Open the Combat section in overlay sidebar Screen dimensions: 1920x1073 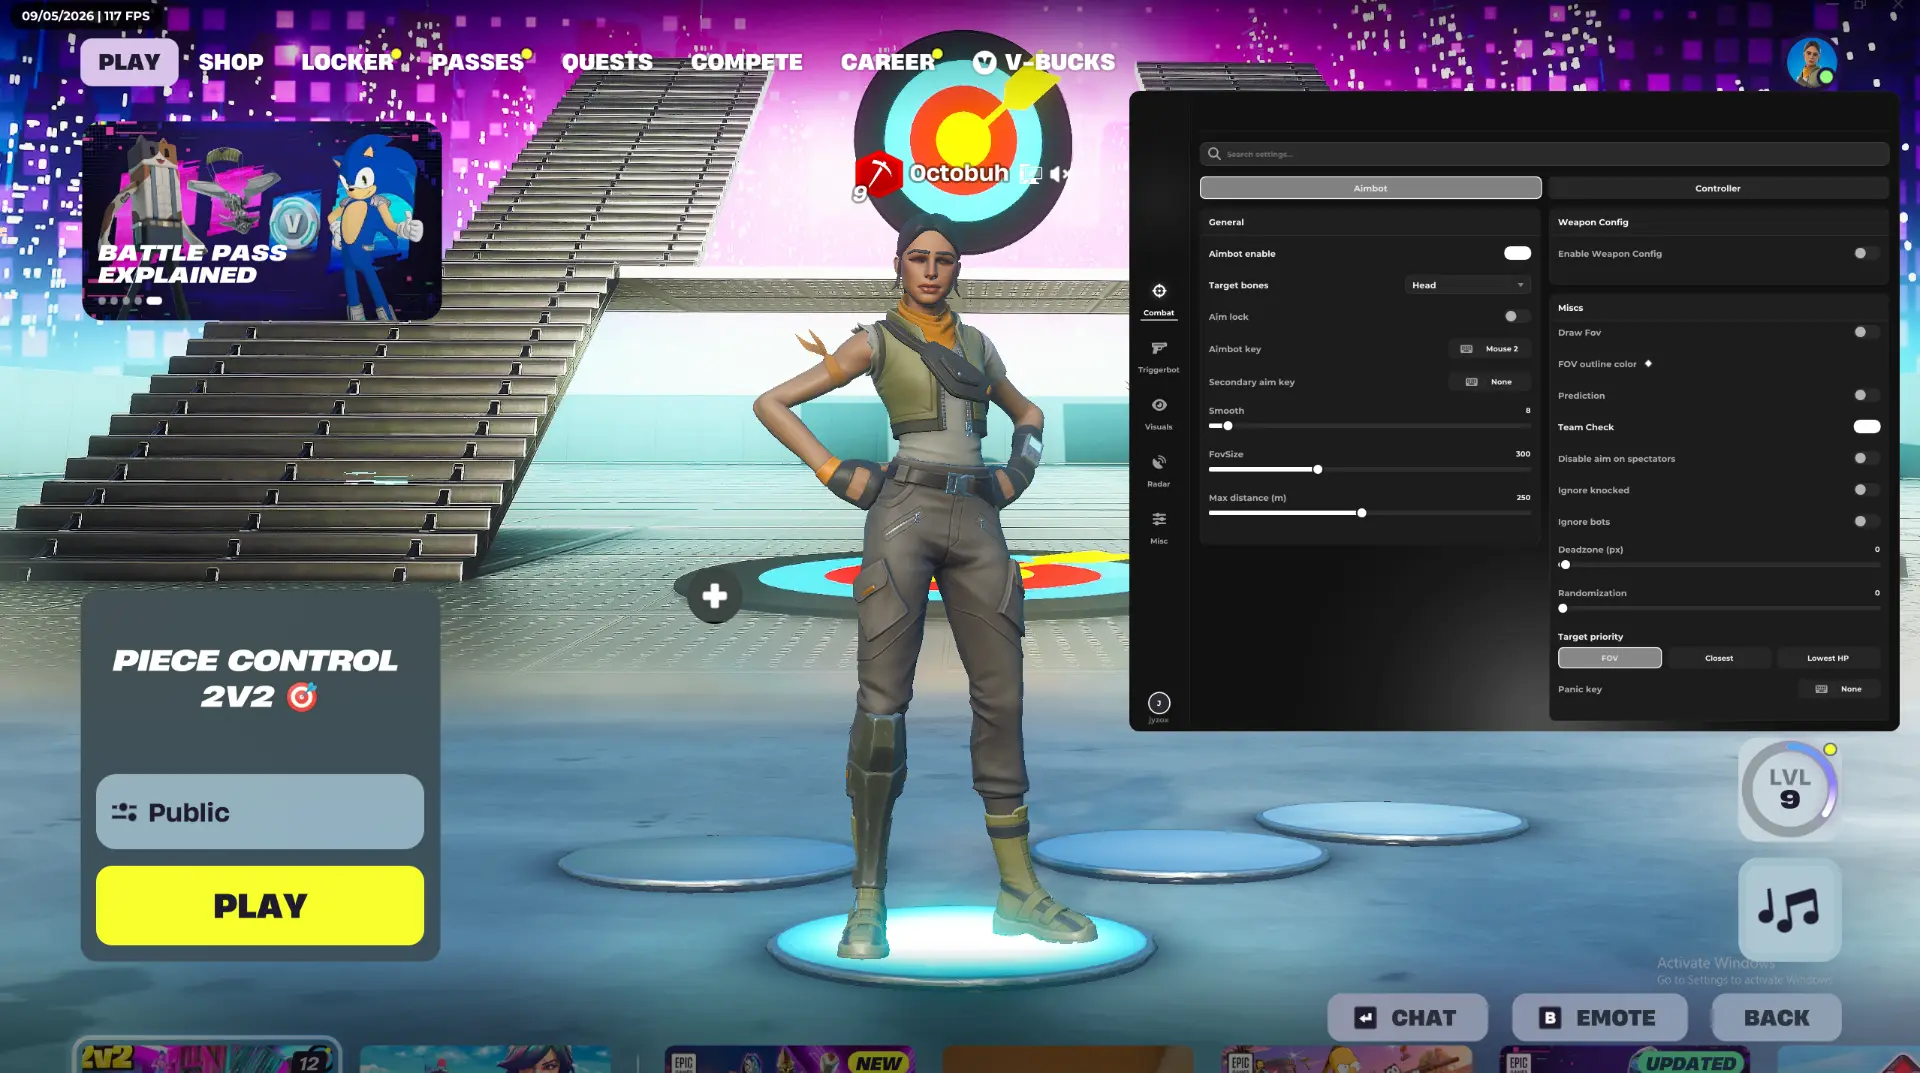pyautogui.click(x=1159, y=299)
